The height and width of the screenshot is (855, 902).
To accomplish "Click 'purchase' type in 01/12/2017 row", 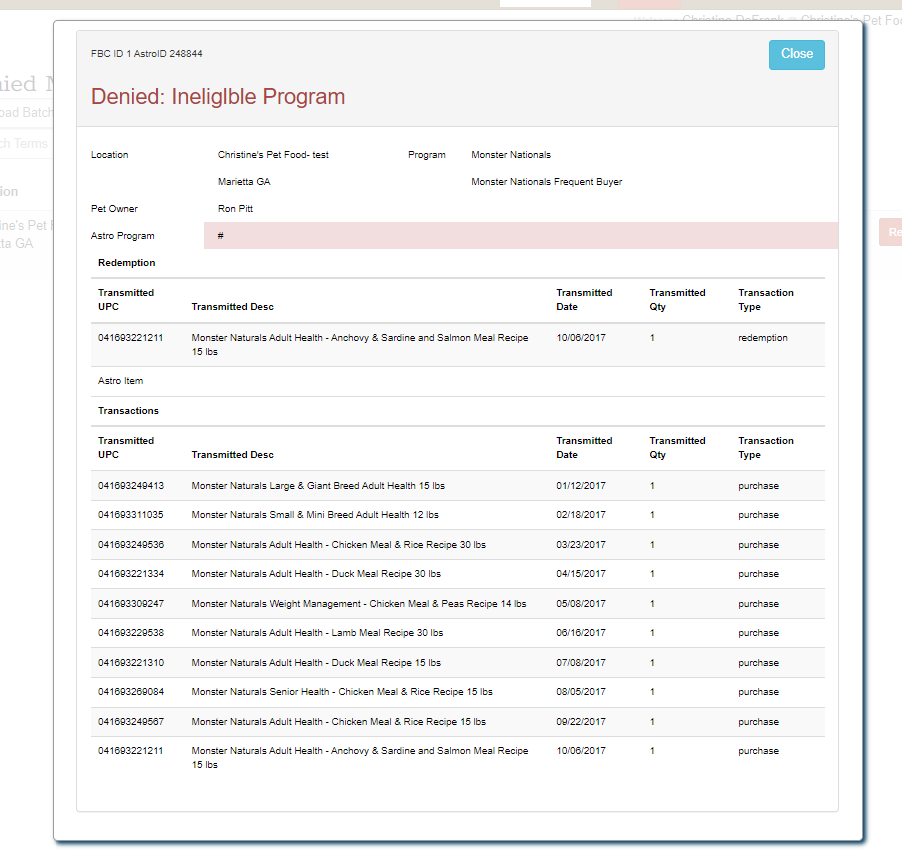I will click(x=759, y=486).
